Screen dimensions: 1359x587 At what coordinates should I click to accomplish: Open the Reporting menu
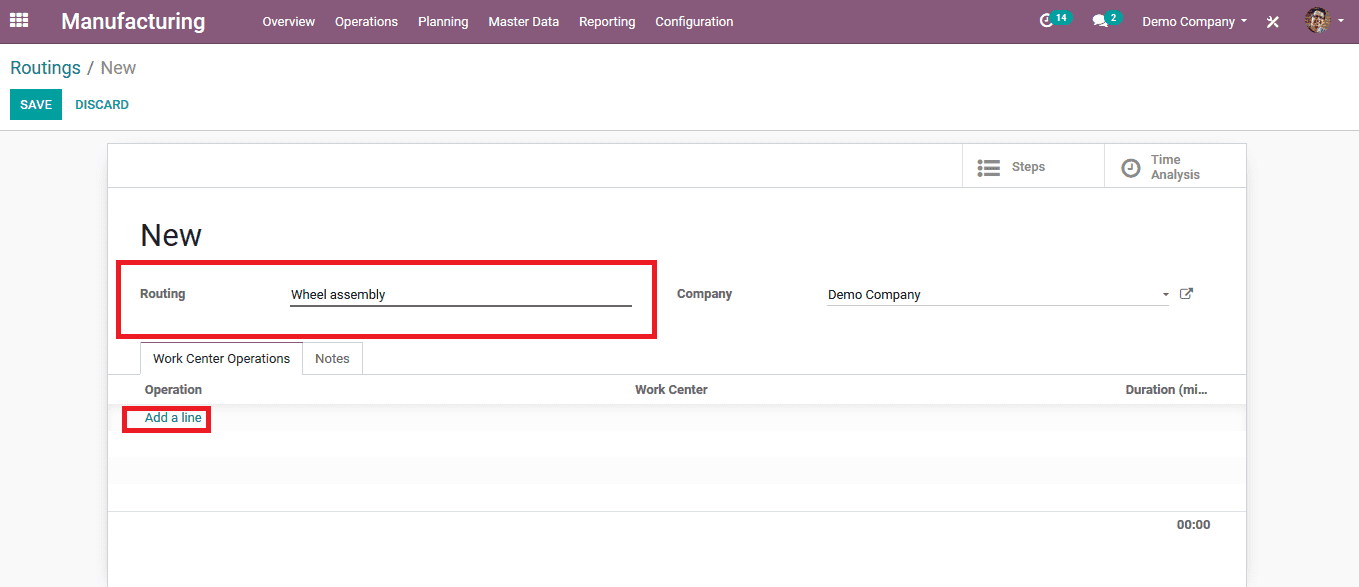(x=607, y=21)
